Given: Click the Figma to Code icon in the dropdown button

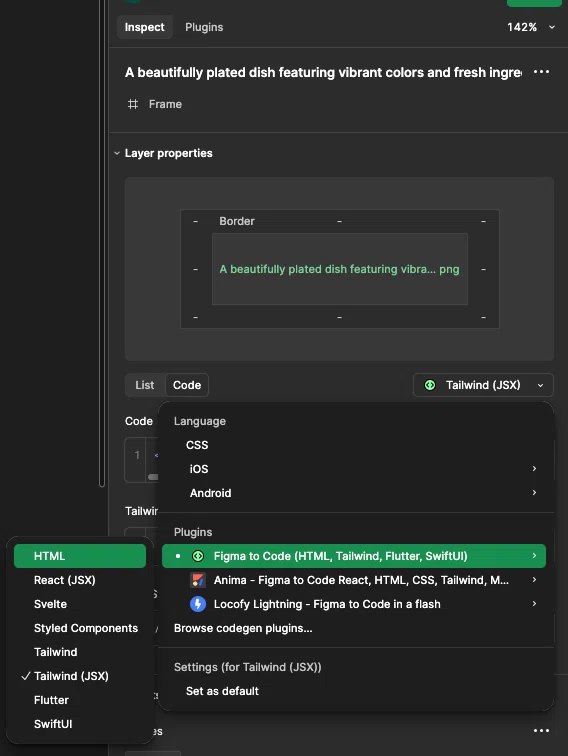Looking at the screenshot, I should (430, 385).
